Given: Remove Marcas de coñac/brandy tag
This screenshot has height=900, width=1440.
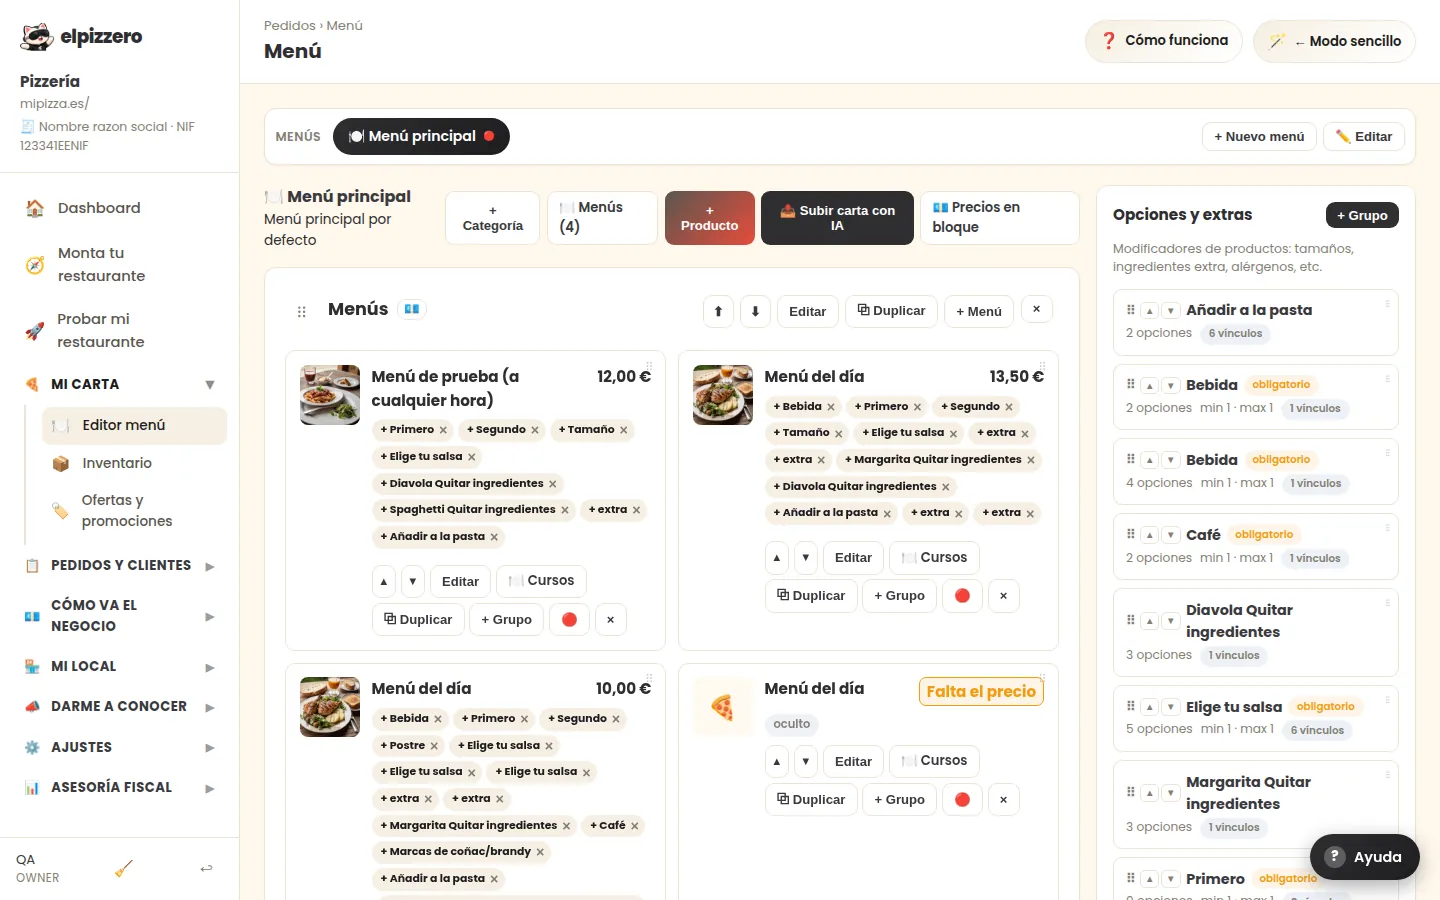Looking at the screenshot, I should (x=540, y=852).
